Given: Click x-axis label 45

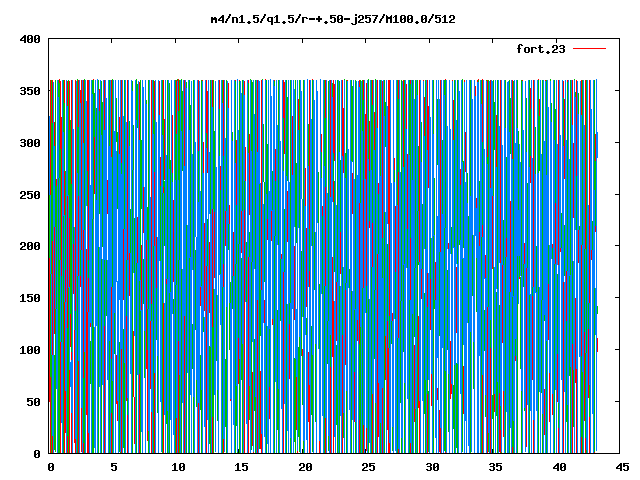Looking at the screenshot, I should (622, 467).
